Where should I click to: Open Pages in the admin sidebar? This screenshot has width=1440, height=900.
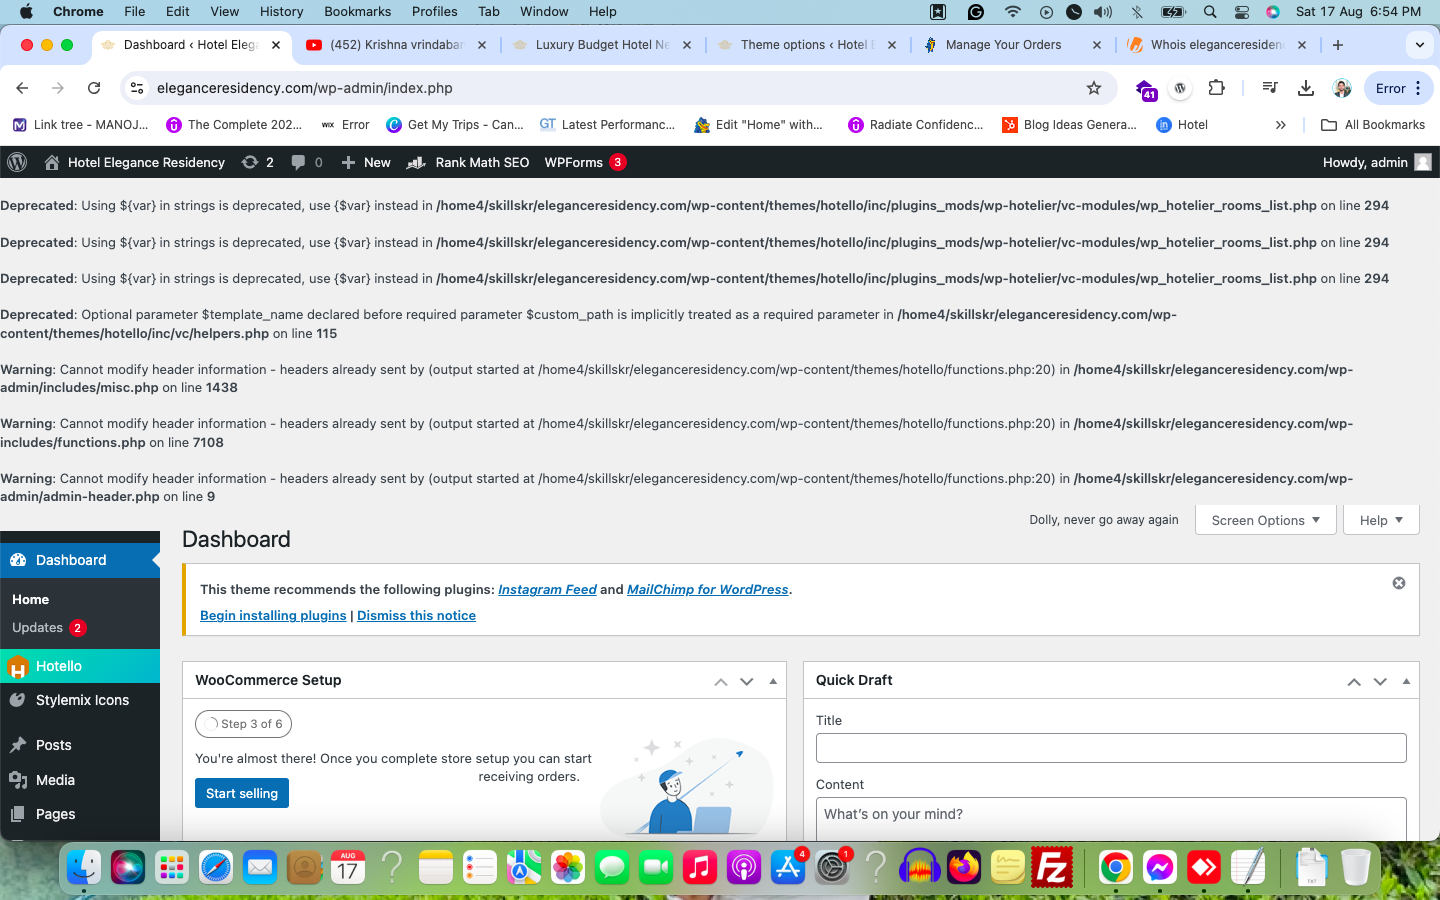(x=80, y=814)
